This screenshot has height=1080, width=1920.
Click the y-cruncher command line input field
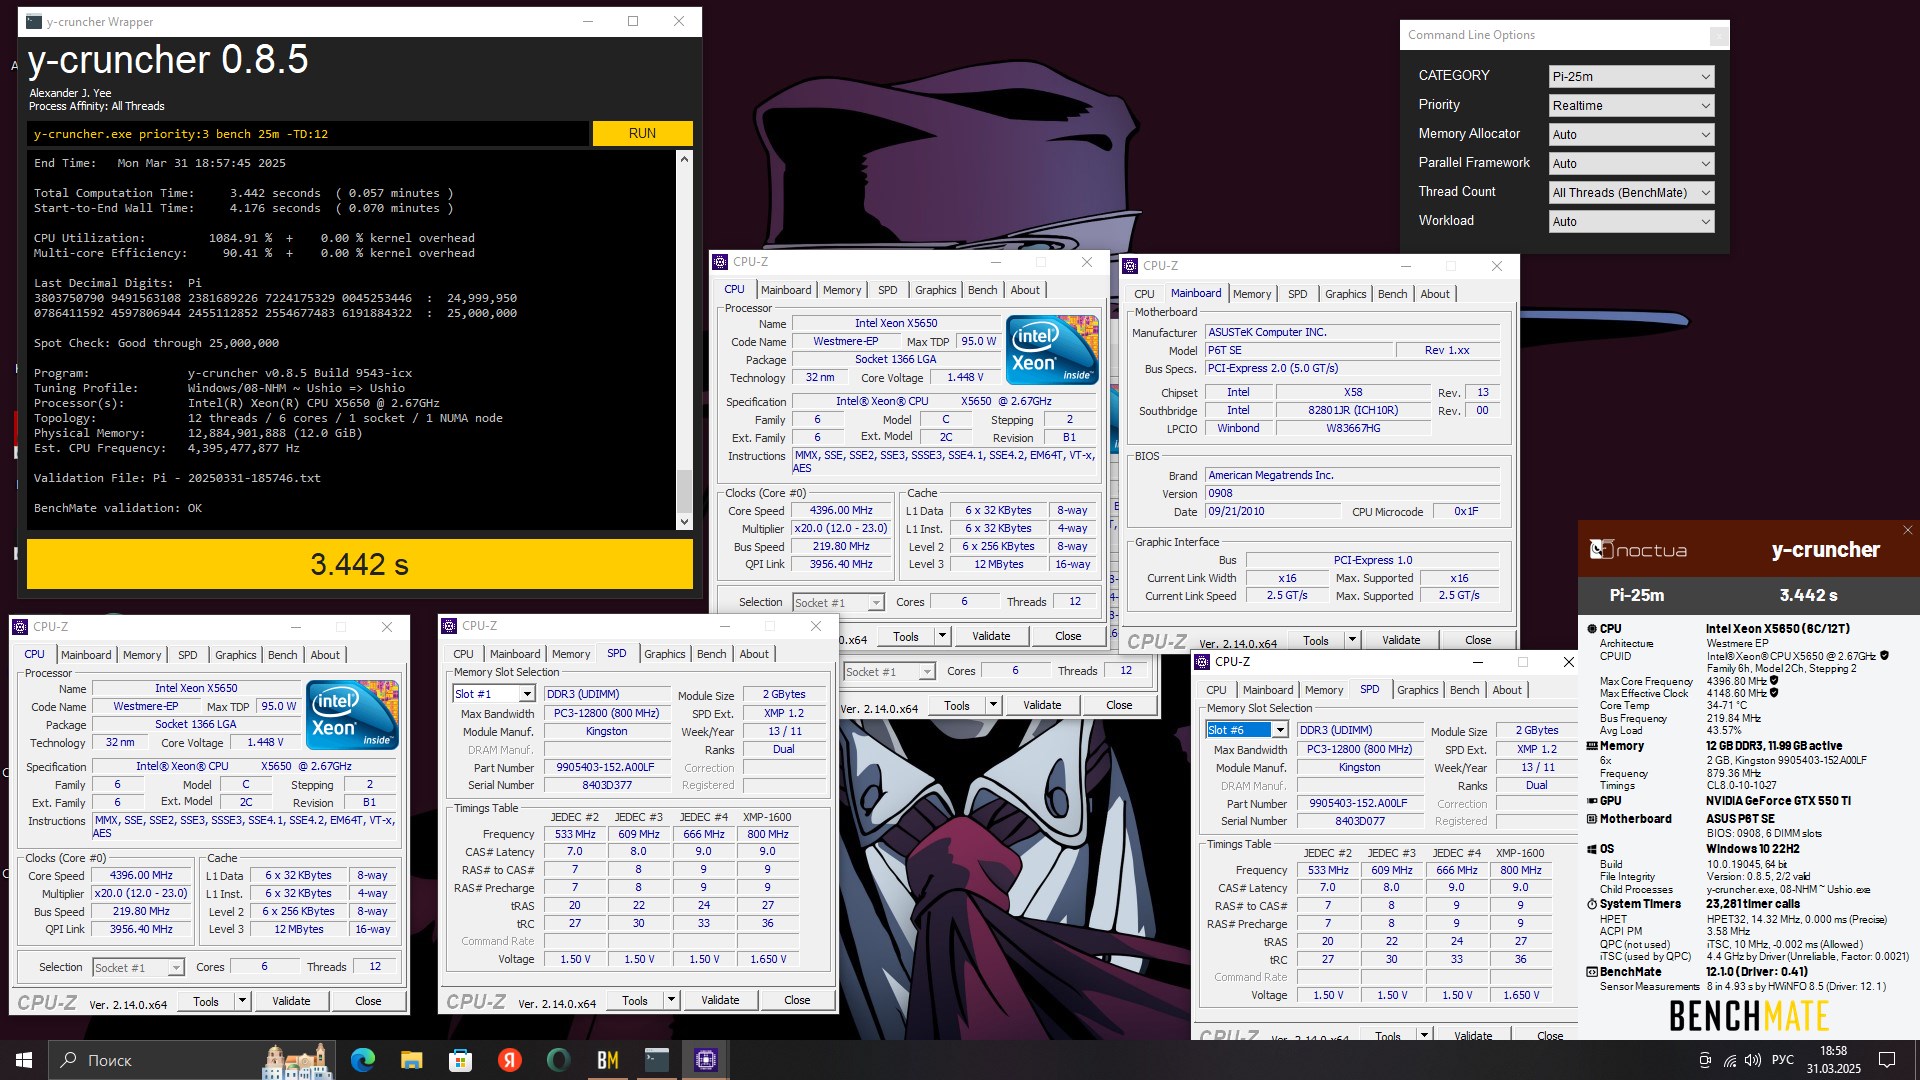308,133
